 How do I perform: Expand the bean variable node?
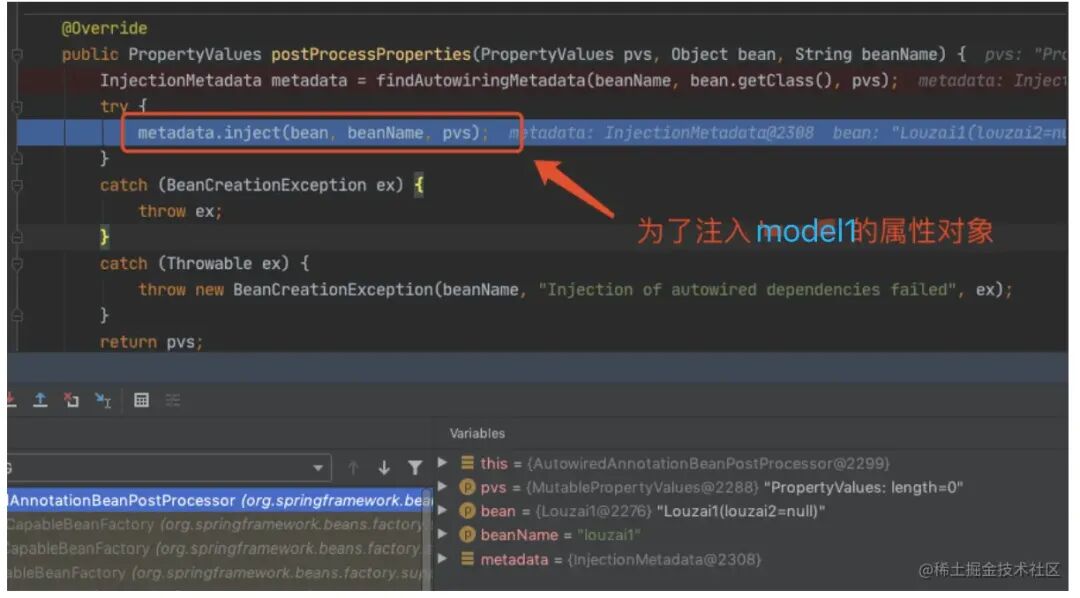click(x=443, y=511)
